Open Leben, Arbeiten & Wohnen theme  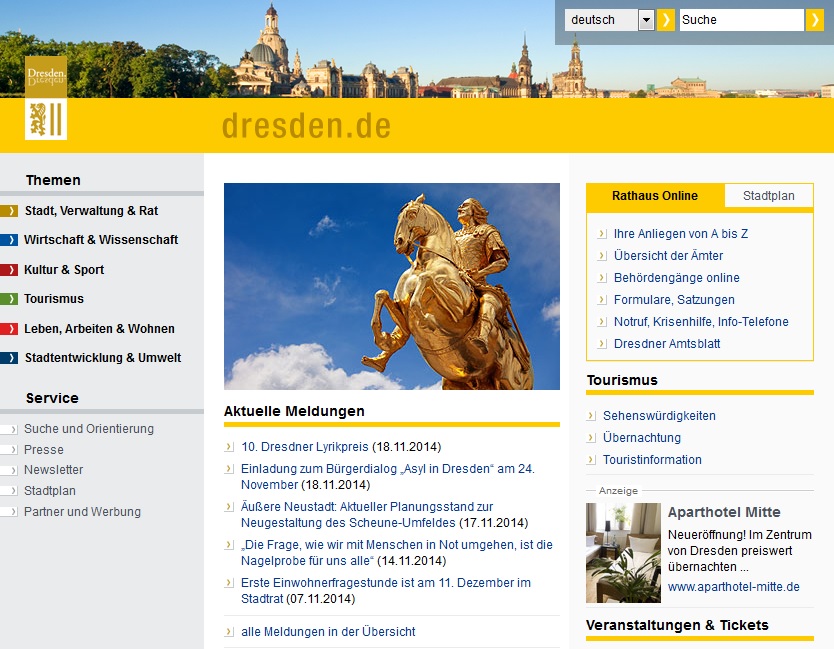(x=99, y=329)
